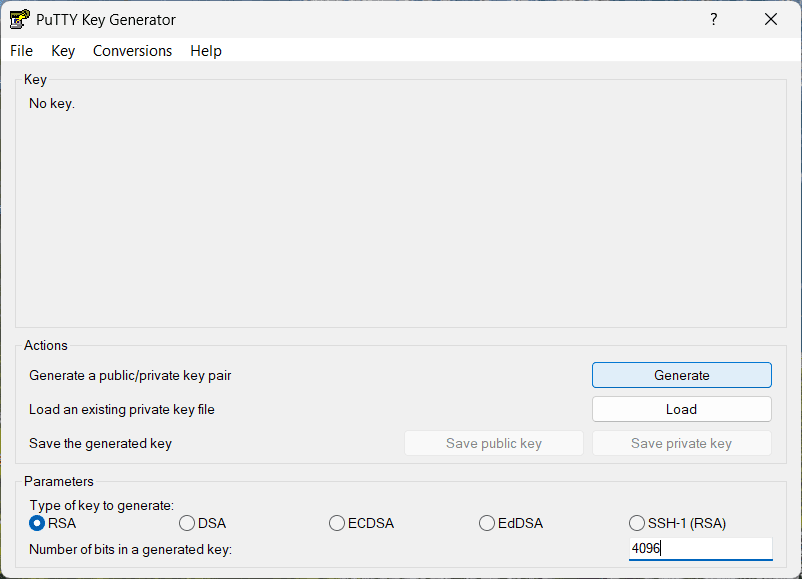802x579 pixels.
Task: Open the Help menu
Action: (206, 51)
